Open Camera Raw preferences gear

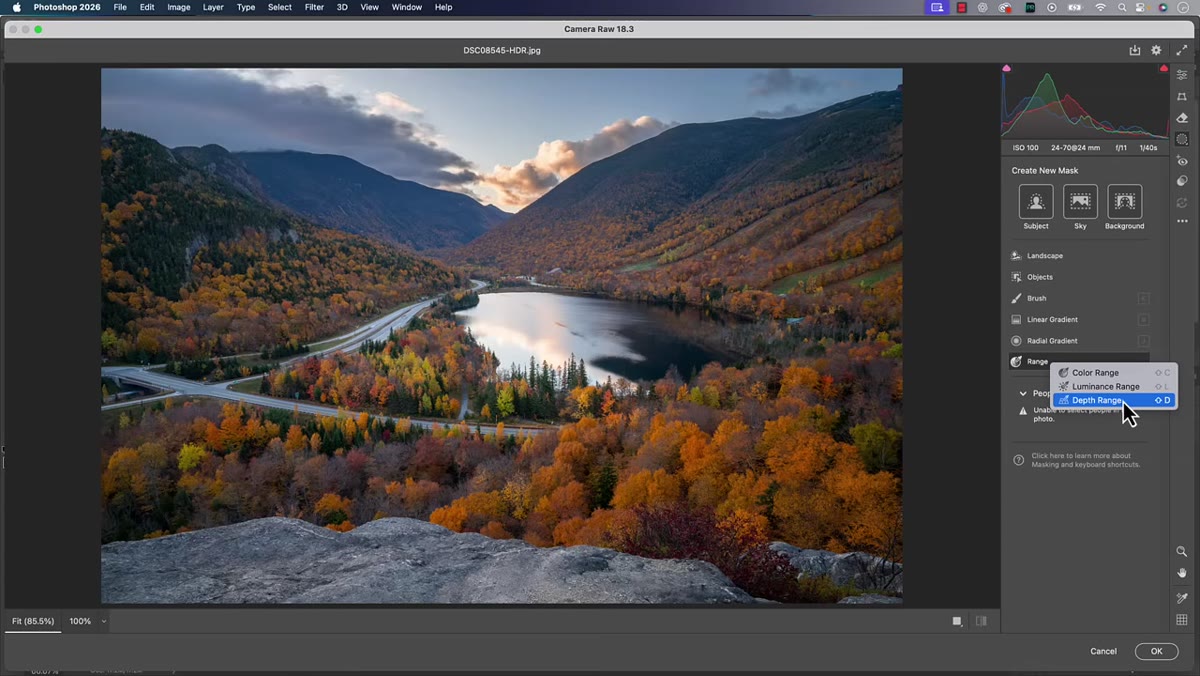(x=1157, y=50)
